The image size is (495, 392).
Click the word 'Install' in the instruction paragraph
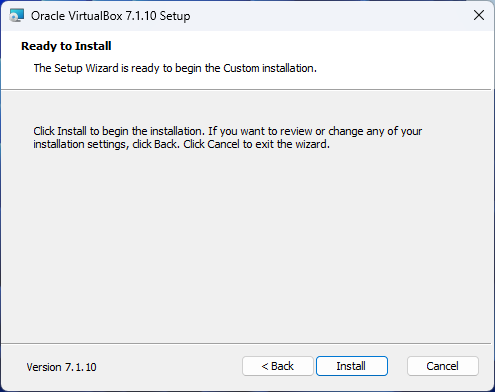[72, 131]
